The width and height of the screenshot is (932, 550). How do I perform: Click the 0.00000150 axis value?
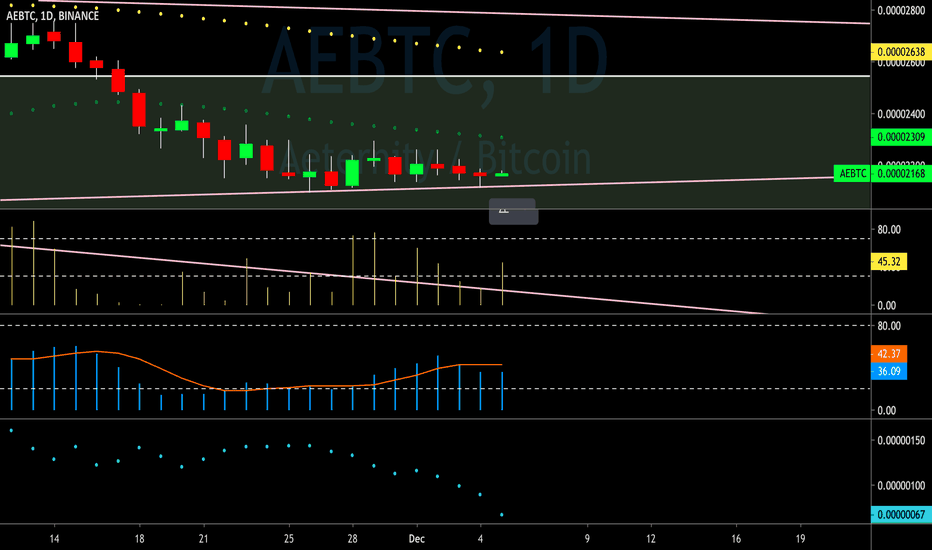901,441
